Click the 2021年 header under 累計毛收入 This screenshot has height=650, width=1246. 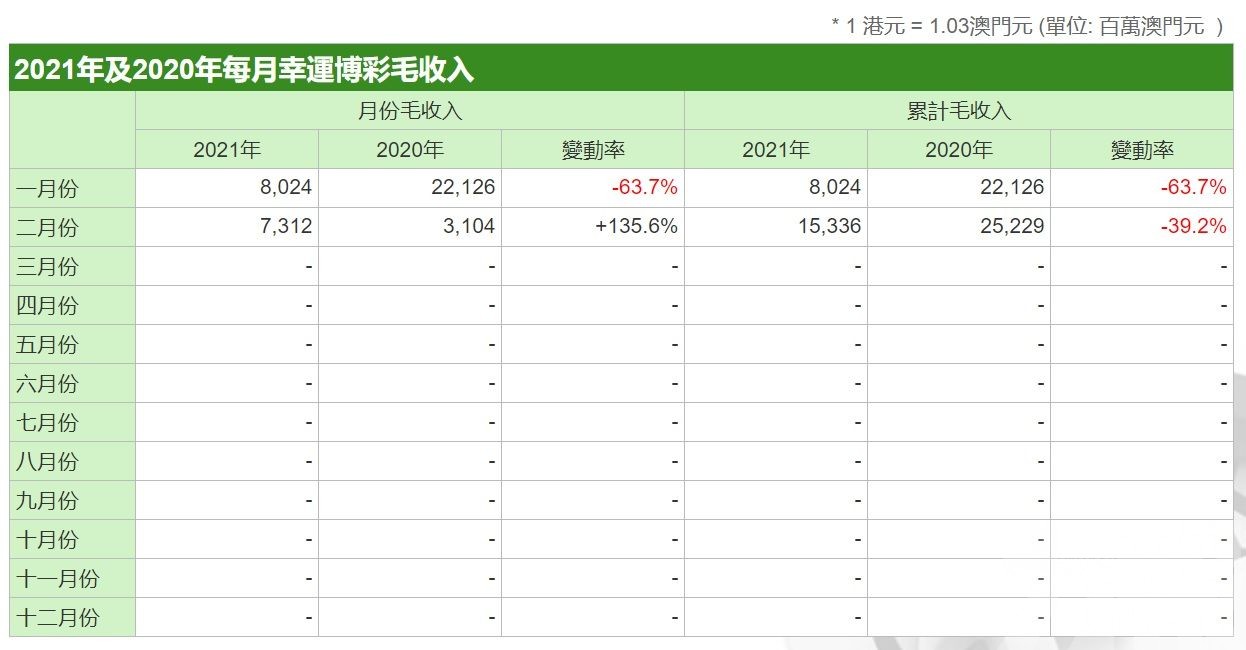[776, 150]
